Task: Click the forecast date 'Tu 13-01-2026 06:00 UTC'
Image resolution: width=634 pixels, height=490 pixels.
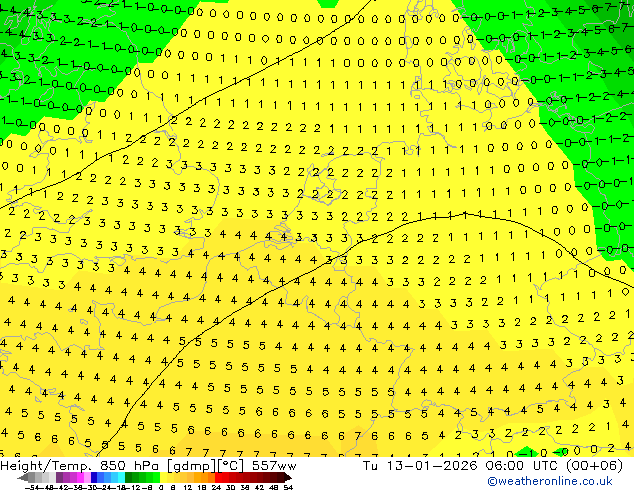Action: [x=461, y=466]
